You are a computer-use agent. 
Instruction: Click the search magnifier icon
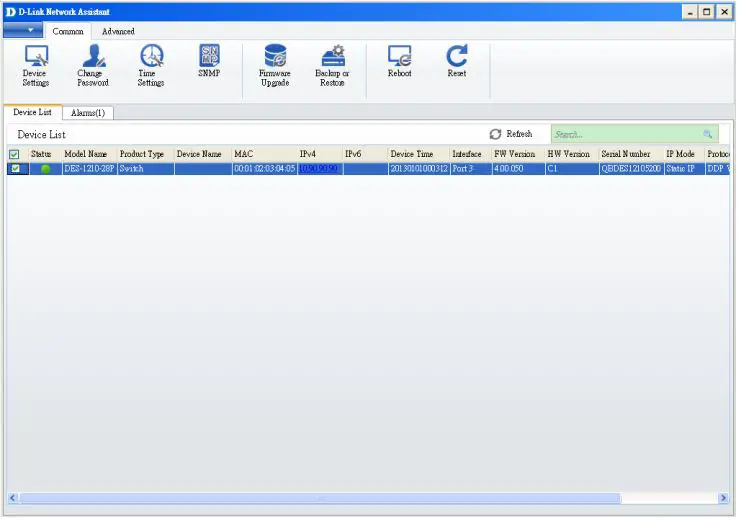707,134
